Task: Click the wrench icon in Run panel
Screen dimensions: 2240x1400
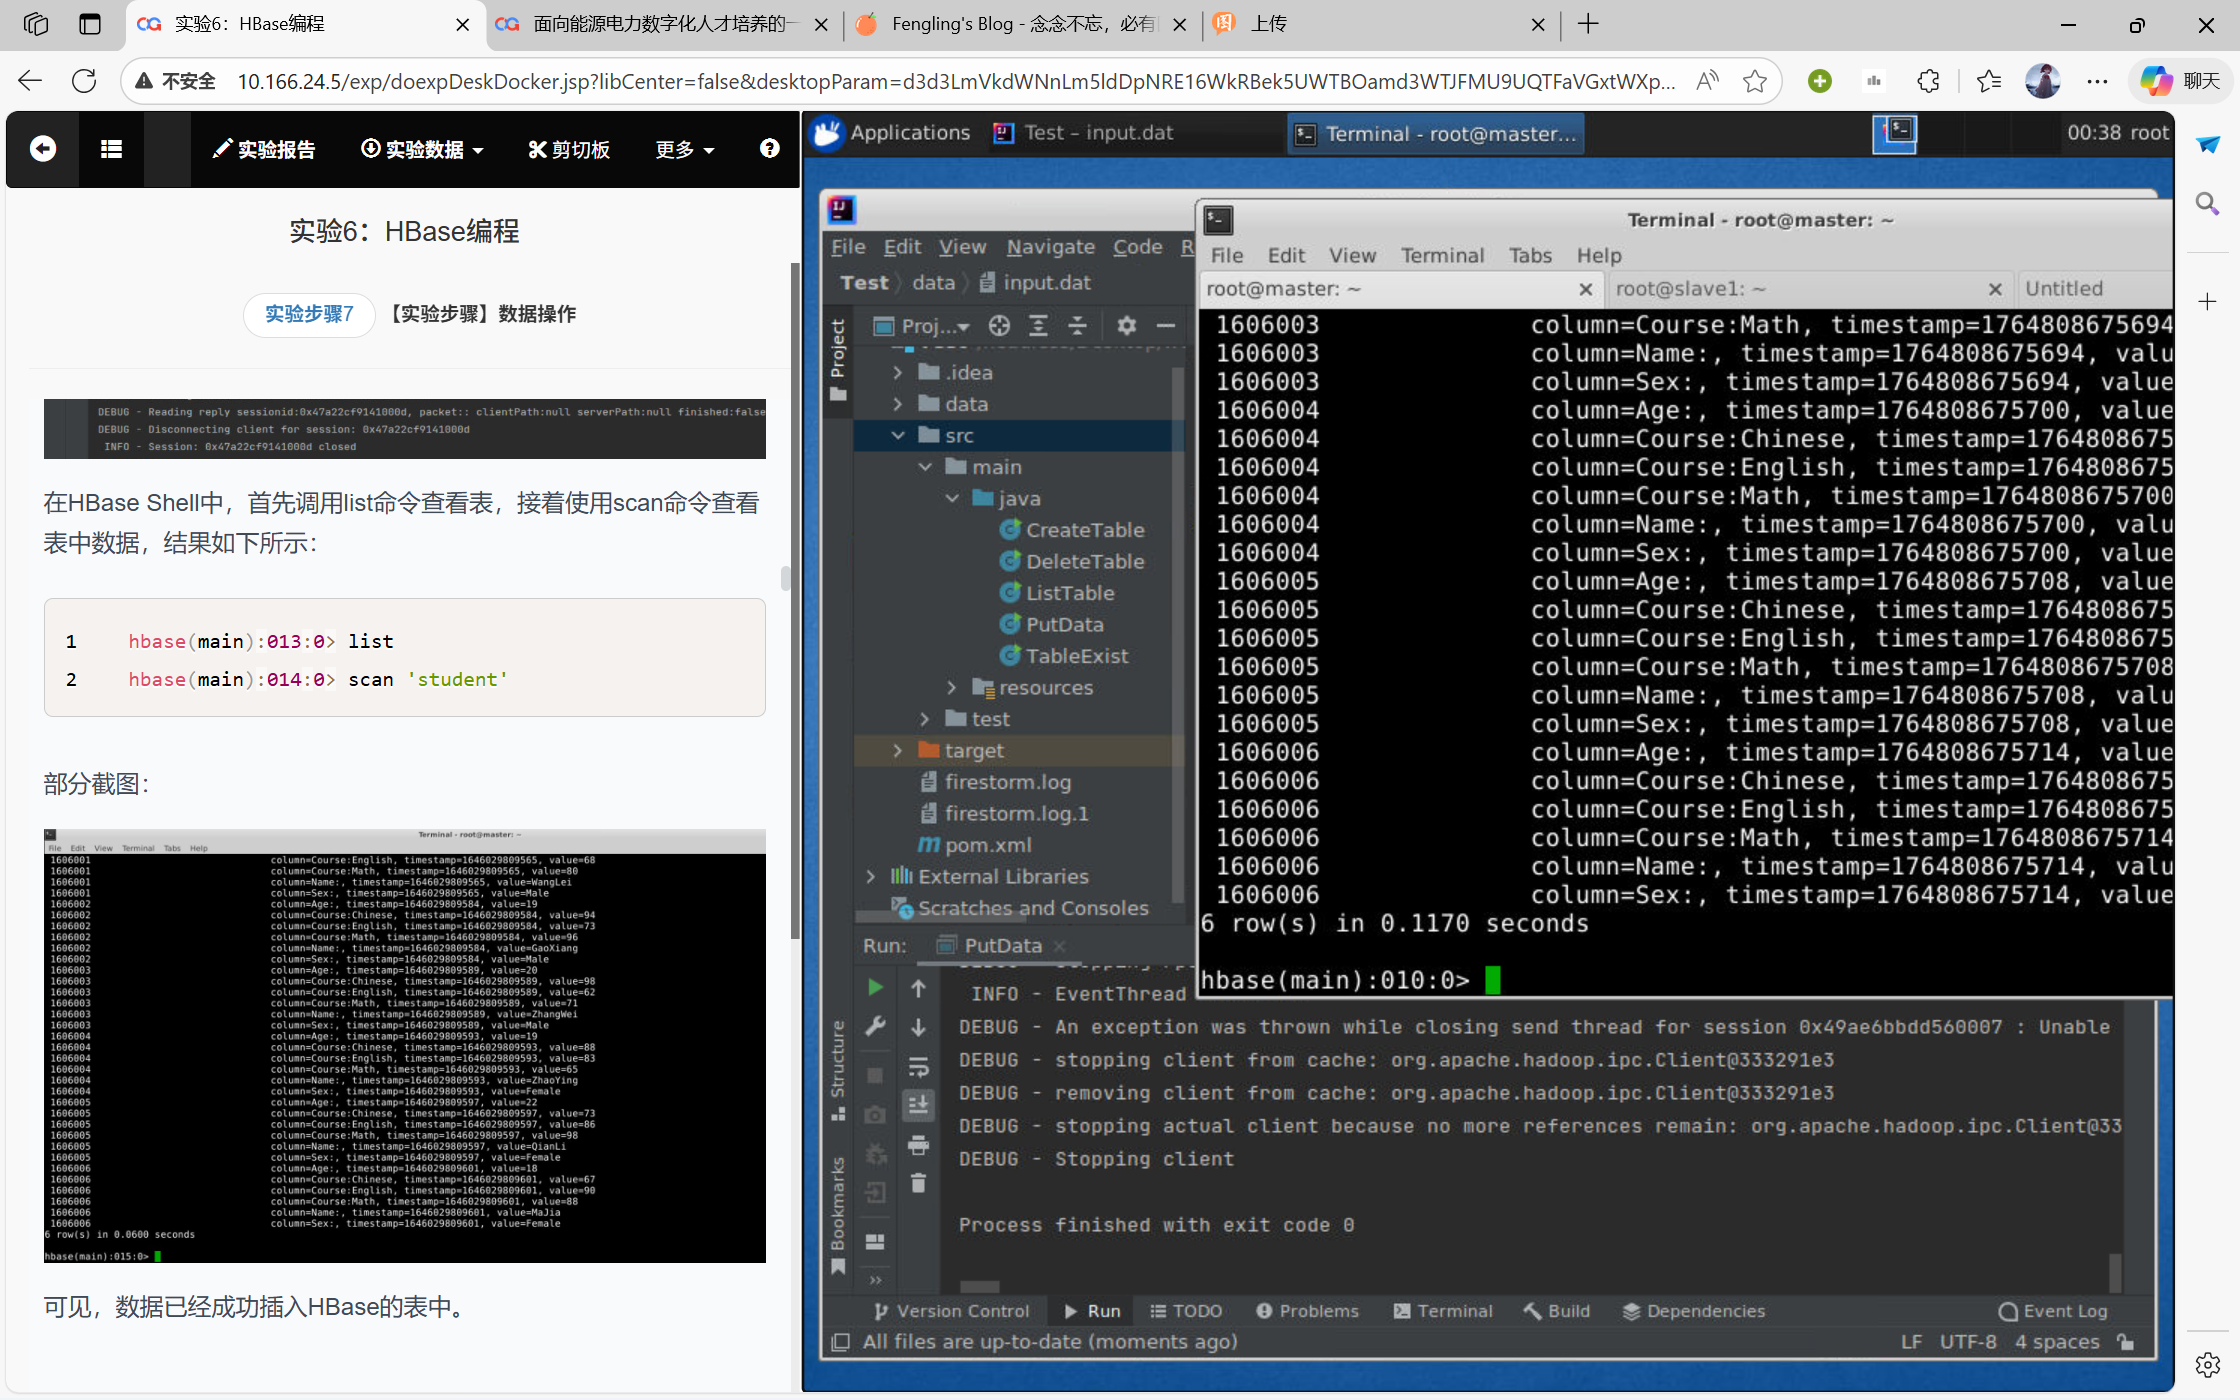Action: (875, 1027)
